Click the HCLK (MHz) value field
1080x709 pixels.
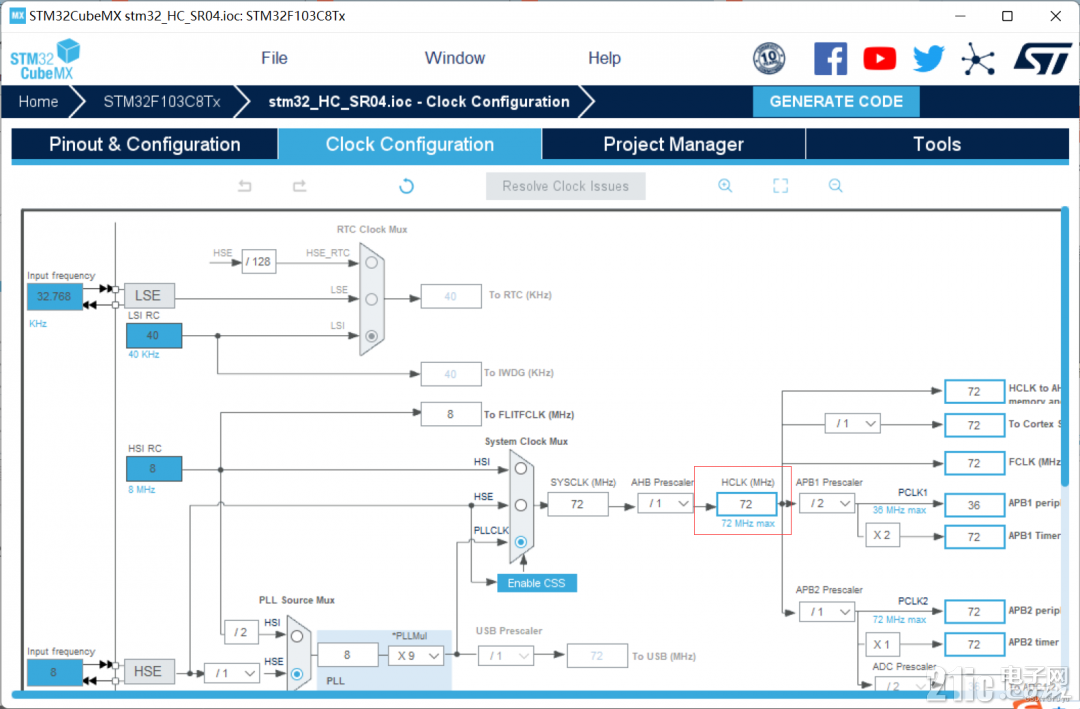click(x=747, y=504)
